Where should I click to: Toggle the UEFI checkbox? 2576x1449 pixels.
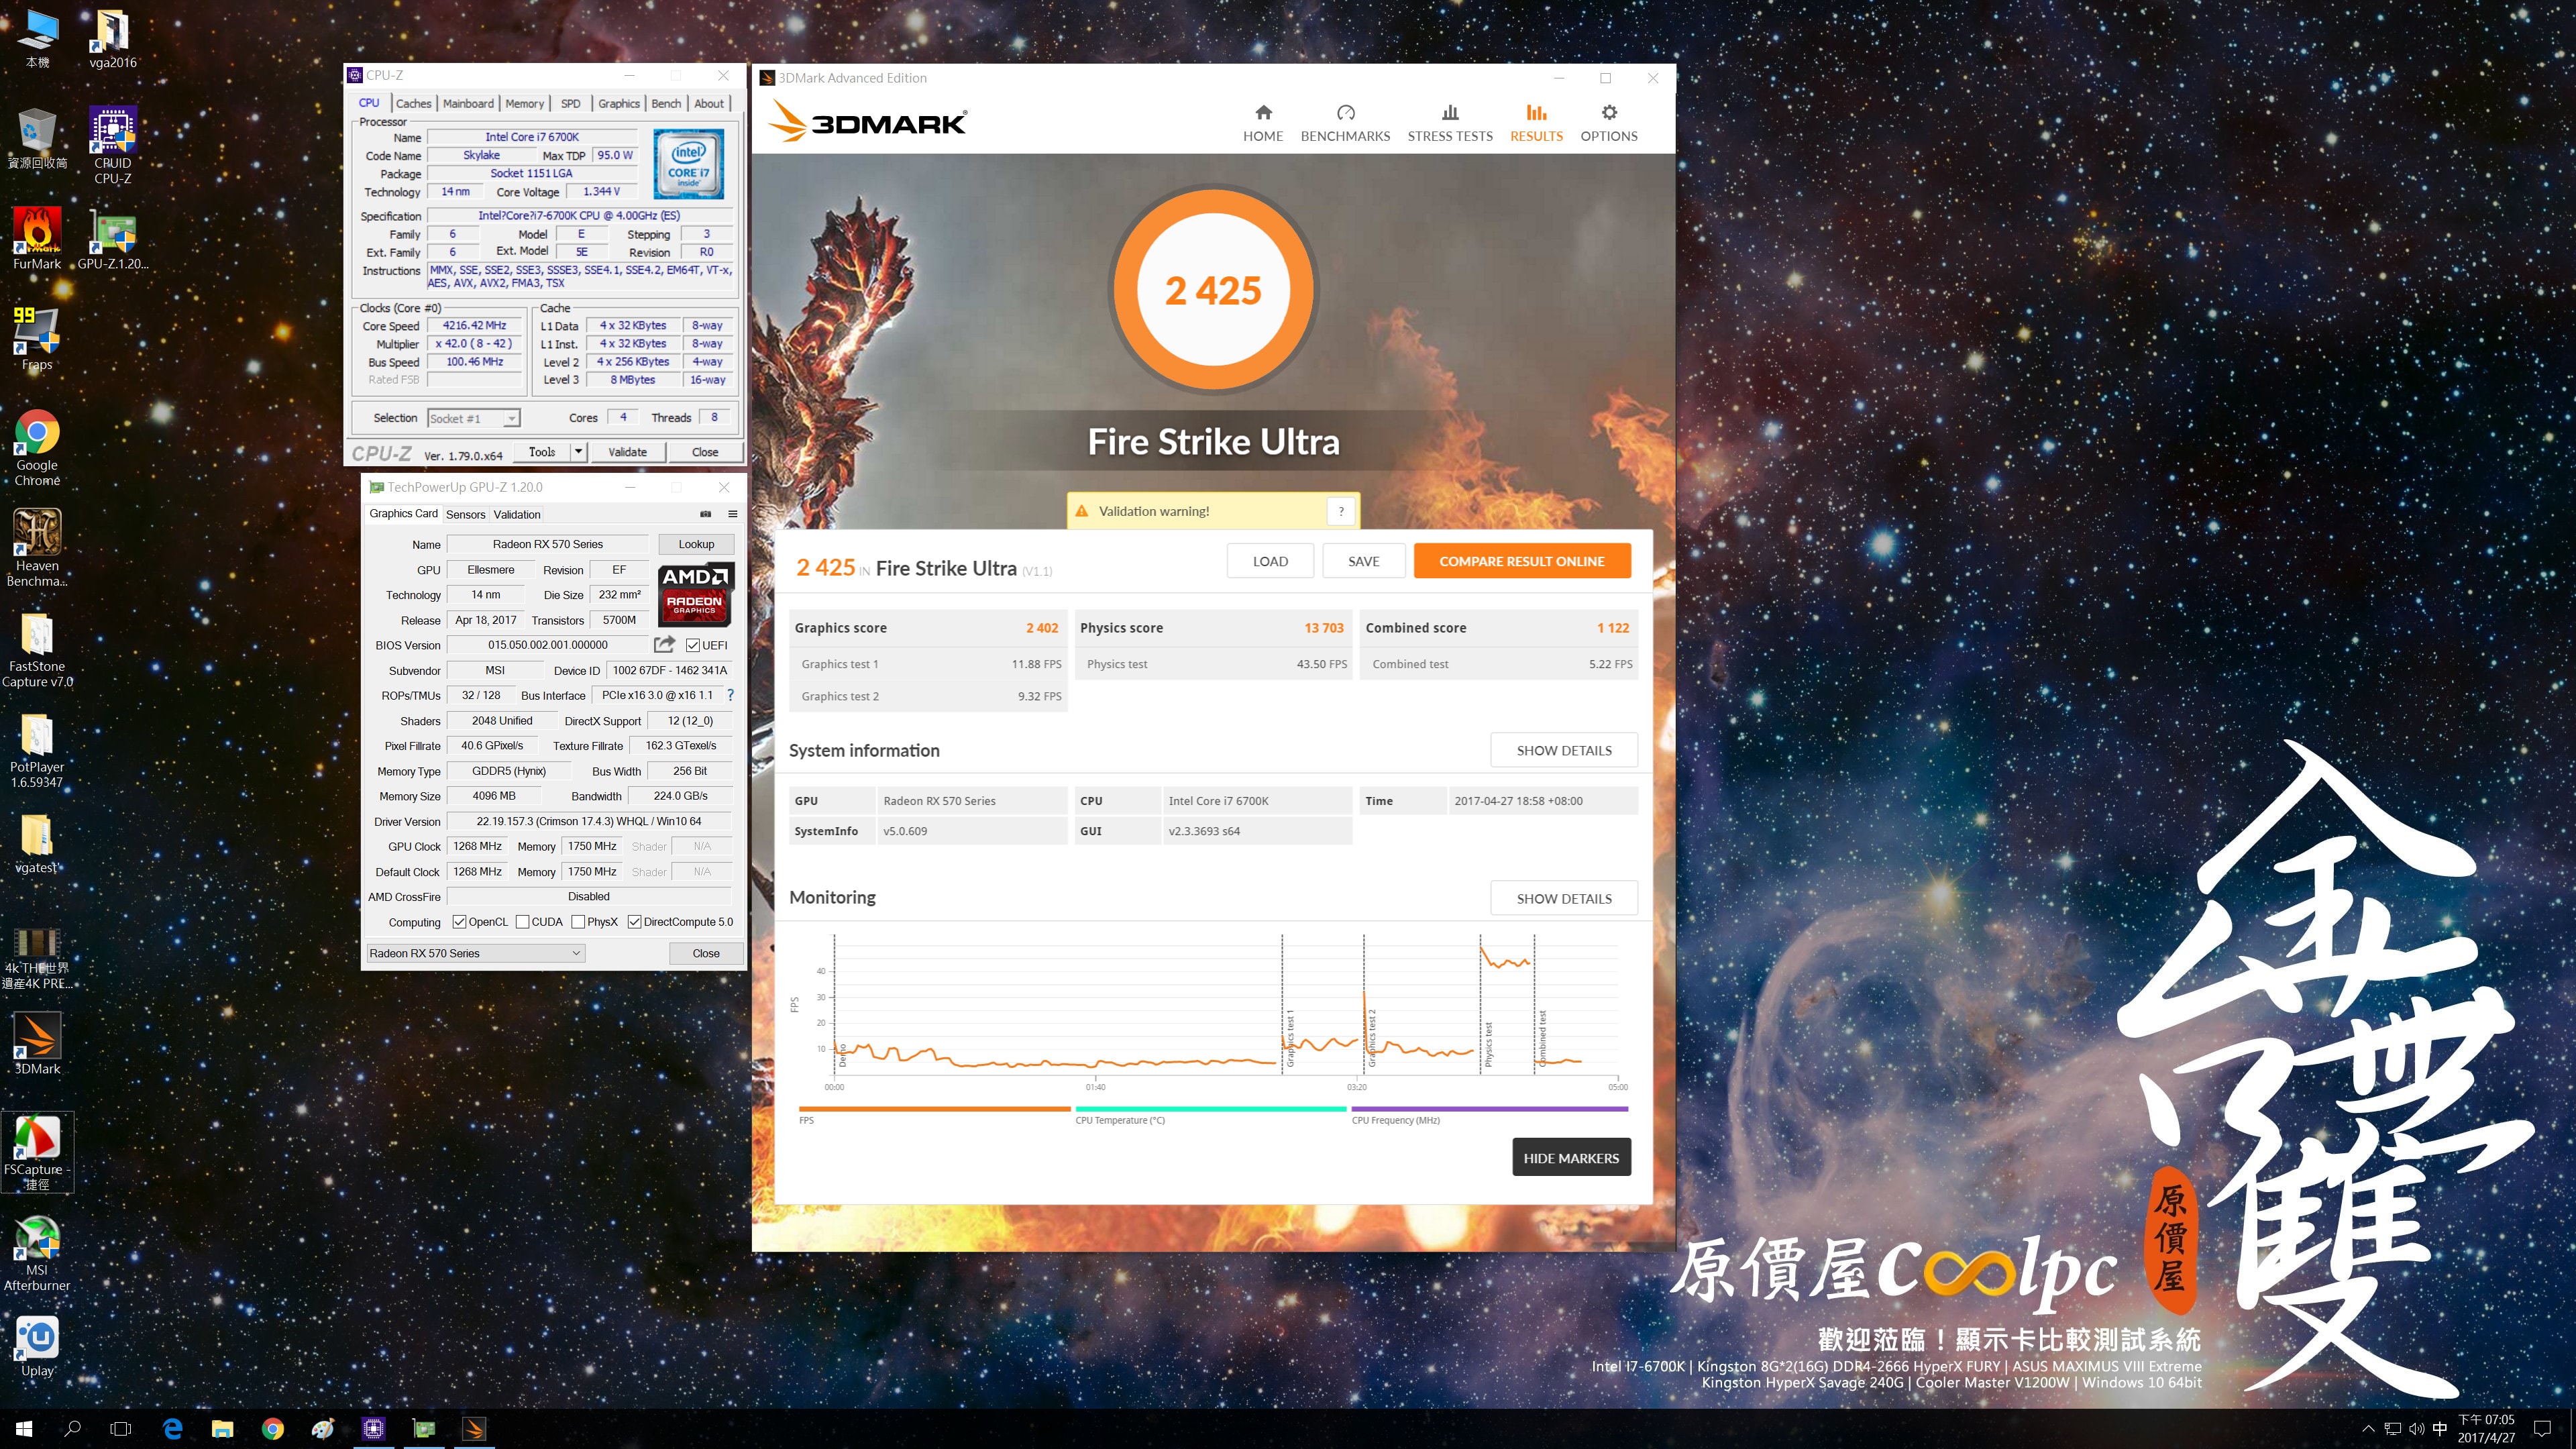click(x=693, y=646)
